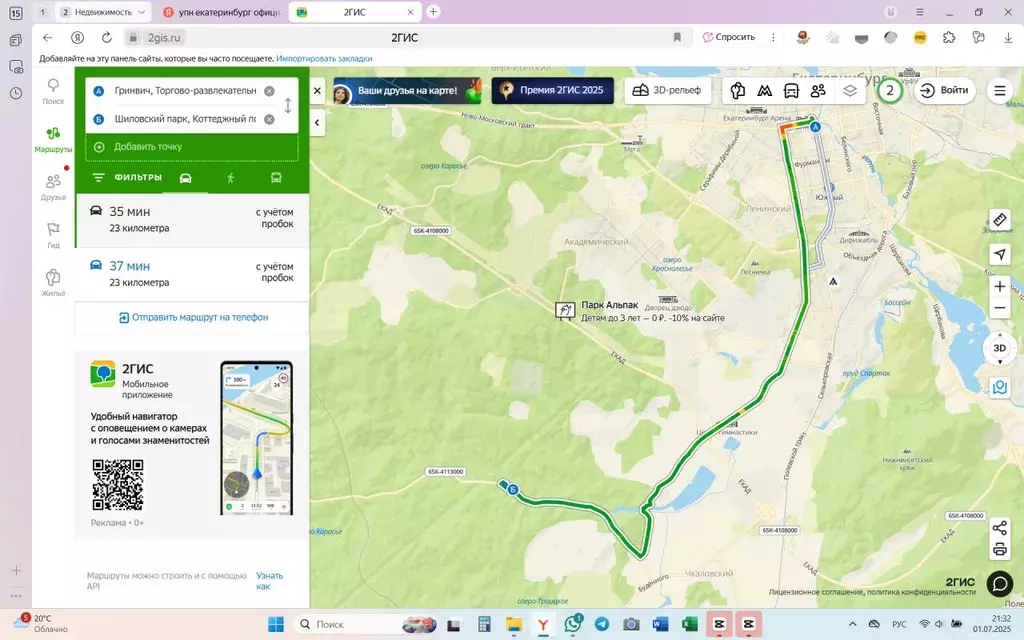Open the hamburger main menu
Viewport: 1024px width, 640px height.
click(x=999, y=91)
